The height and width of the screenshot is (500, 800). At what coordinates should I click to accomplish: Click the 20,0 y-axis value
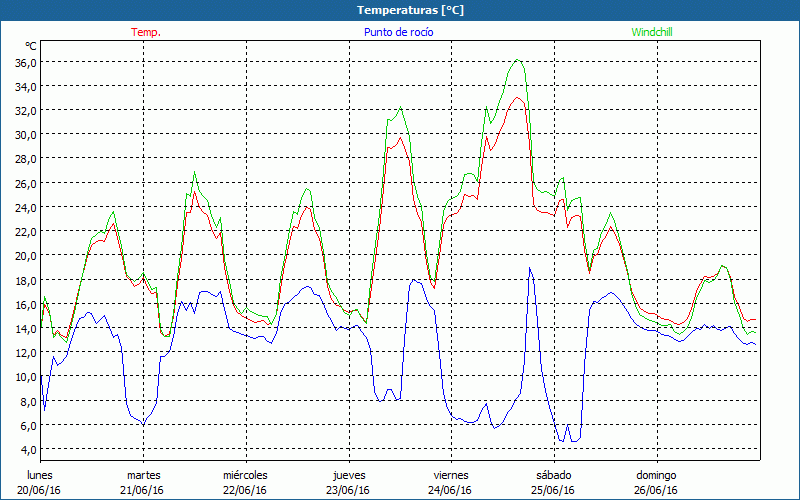click(26, 256)
